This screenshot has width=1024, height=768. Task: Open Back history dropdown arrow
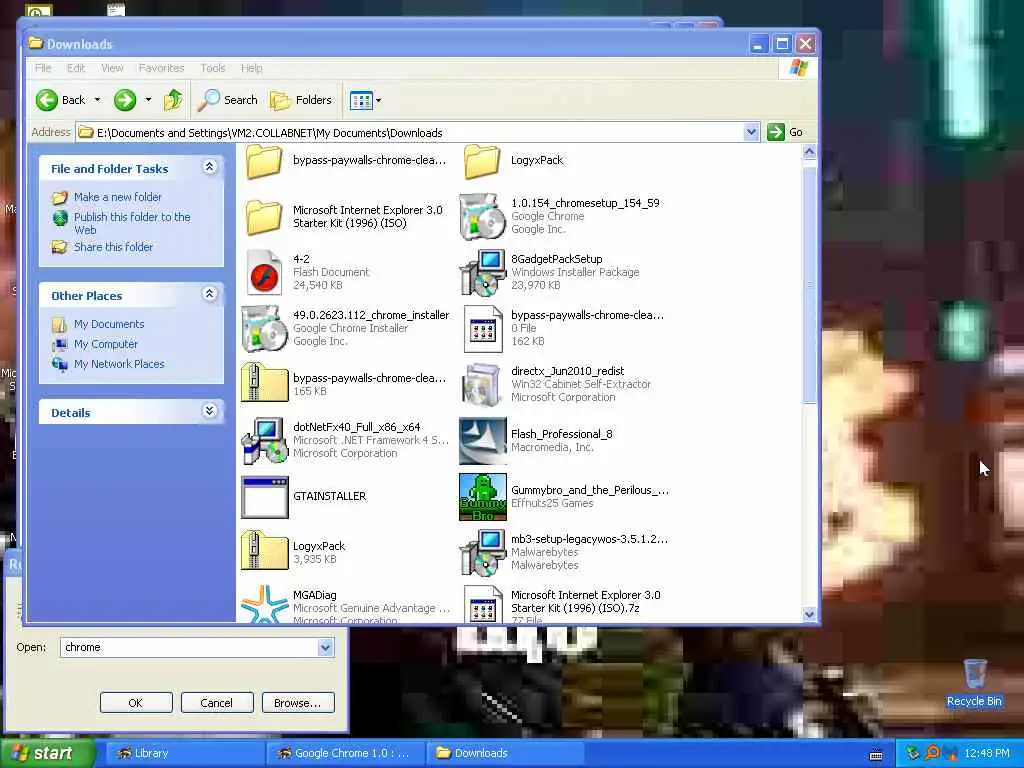point(97,100)
